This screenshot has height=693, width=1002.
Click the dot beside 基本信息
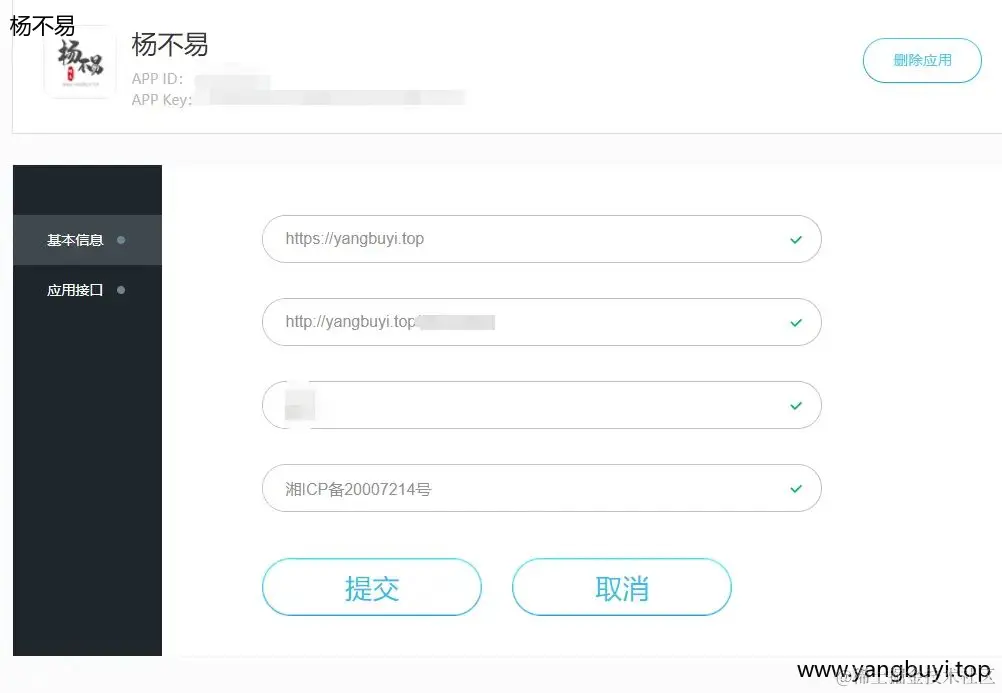pos(121,240)
